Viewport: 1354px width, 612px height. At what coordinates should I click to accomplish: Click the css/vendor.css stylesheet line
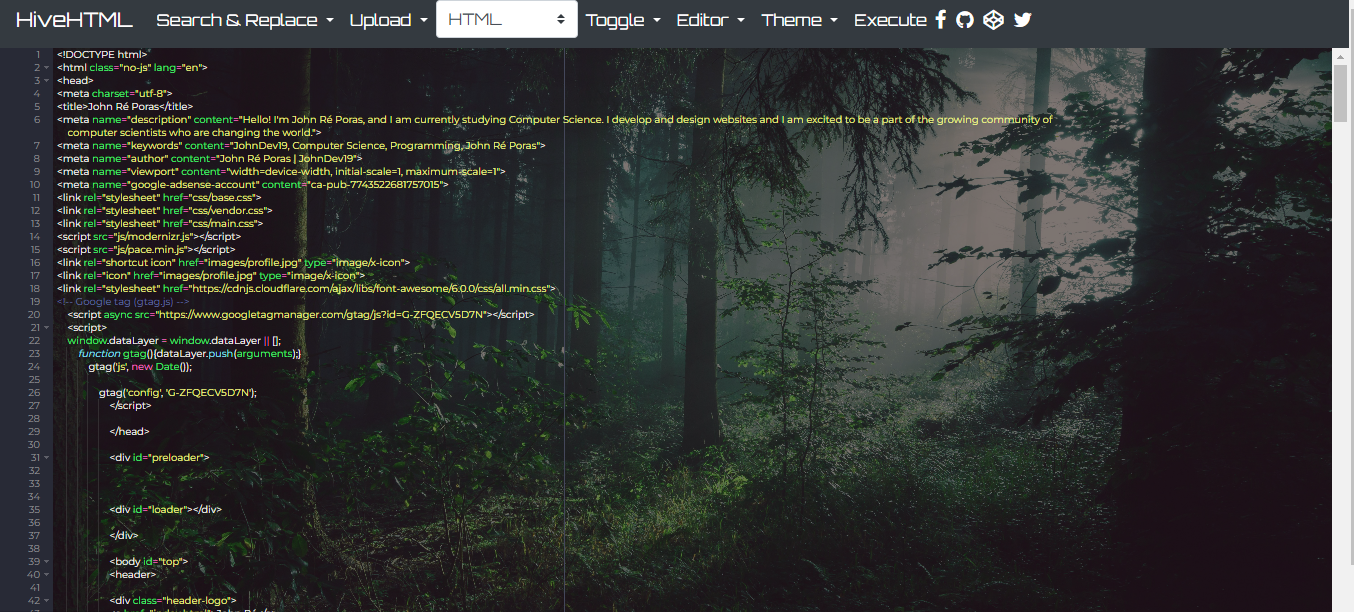pyautogui.click(x=165, y=210)
